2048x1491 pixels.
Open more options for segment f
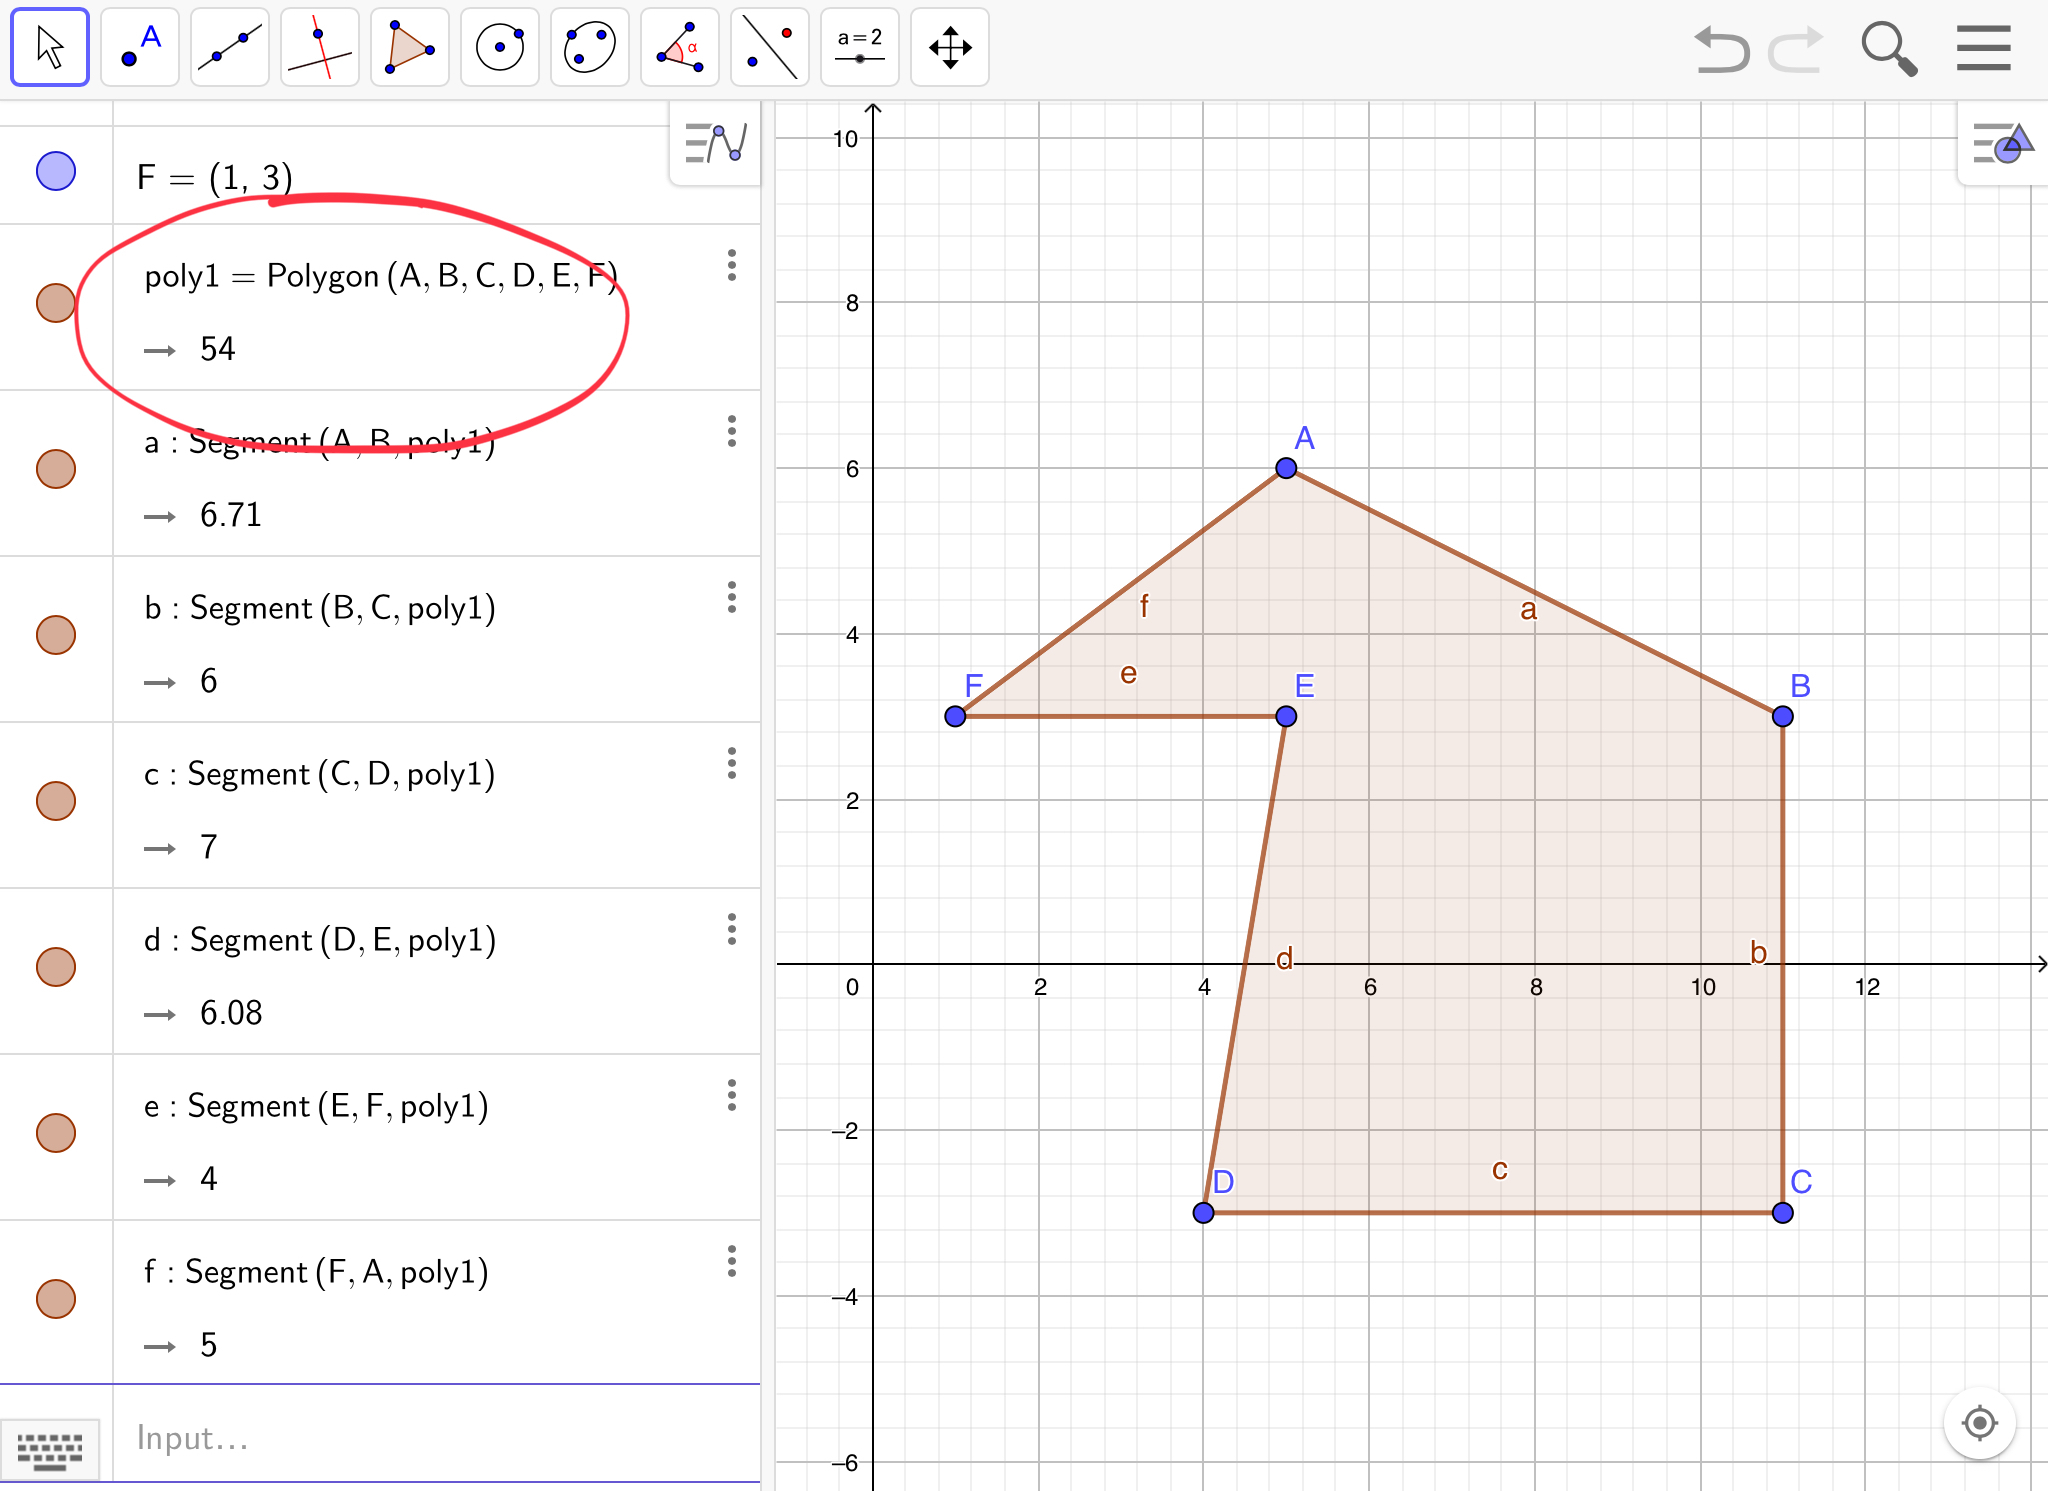click(732, 1261)
